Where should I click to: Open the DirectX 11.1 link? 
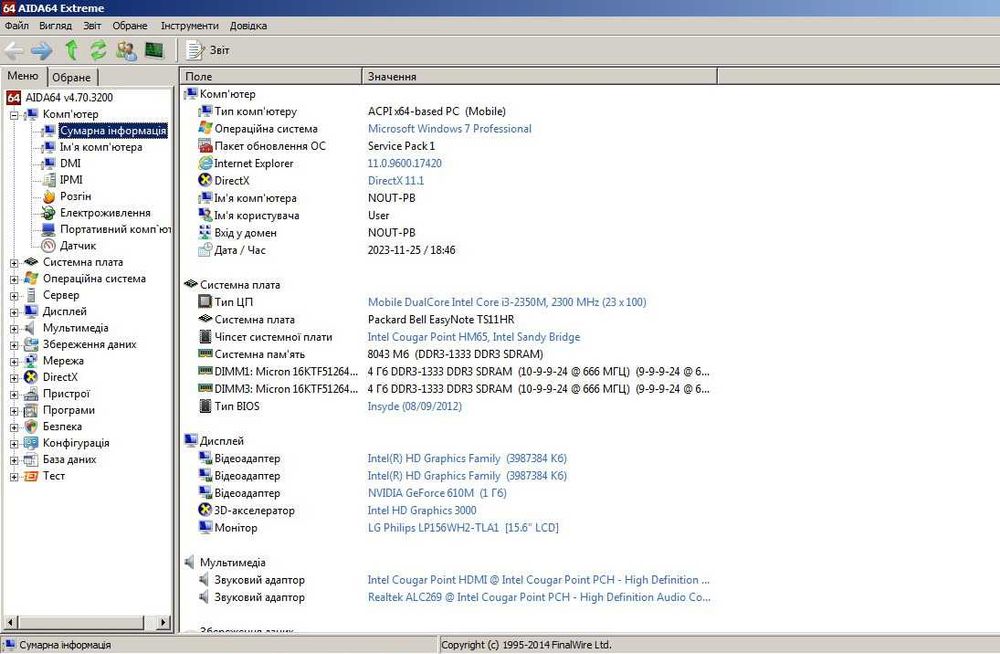(395, 181)
